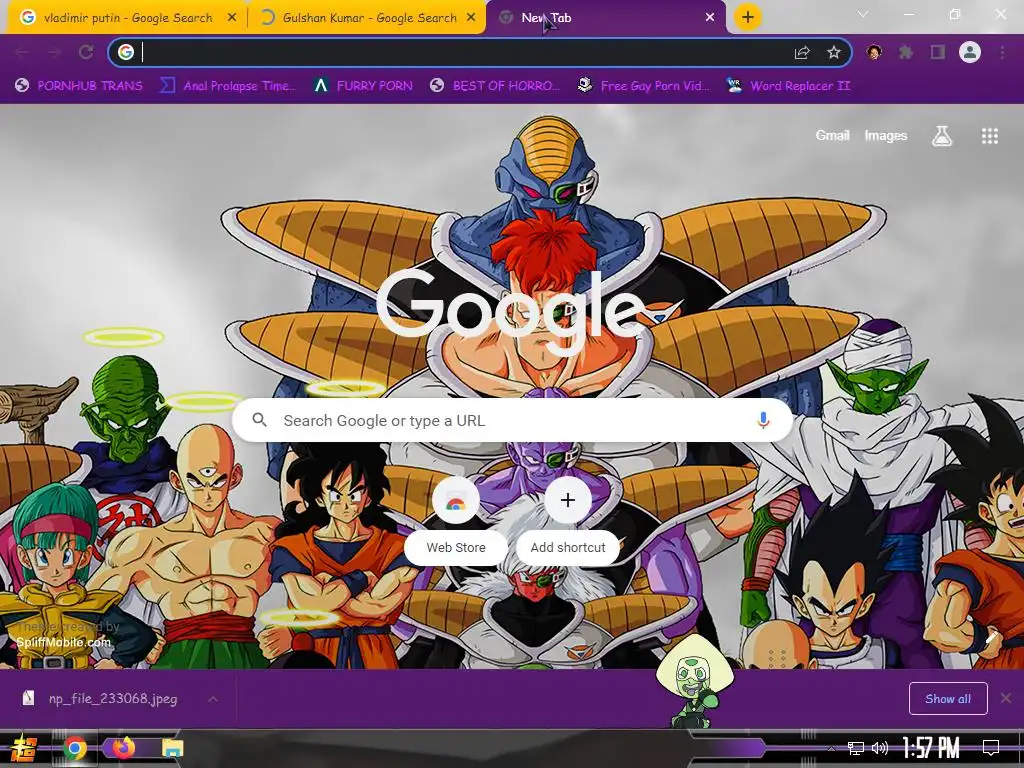The image size is (1024, 768).
Task: Click Add shortcut
Action: click(568, 517)
